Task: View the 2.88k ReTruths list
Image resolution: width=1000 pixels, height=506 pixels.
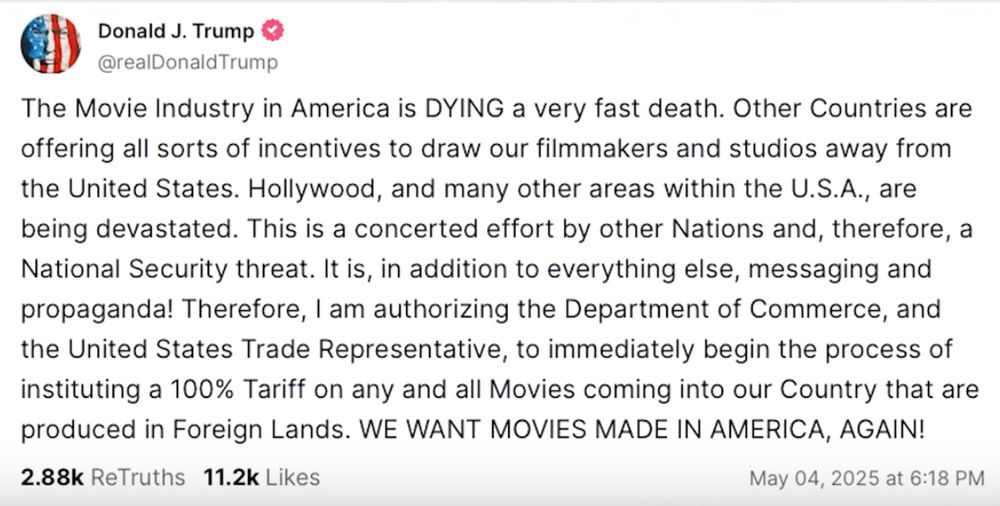Action: [x=102, y=478]
